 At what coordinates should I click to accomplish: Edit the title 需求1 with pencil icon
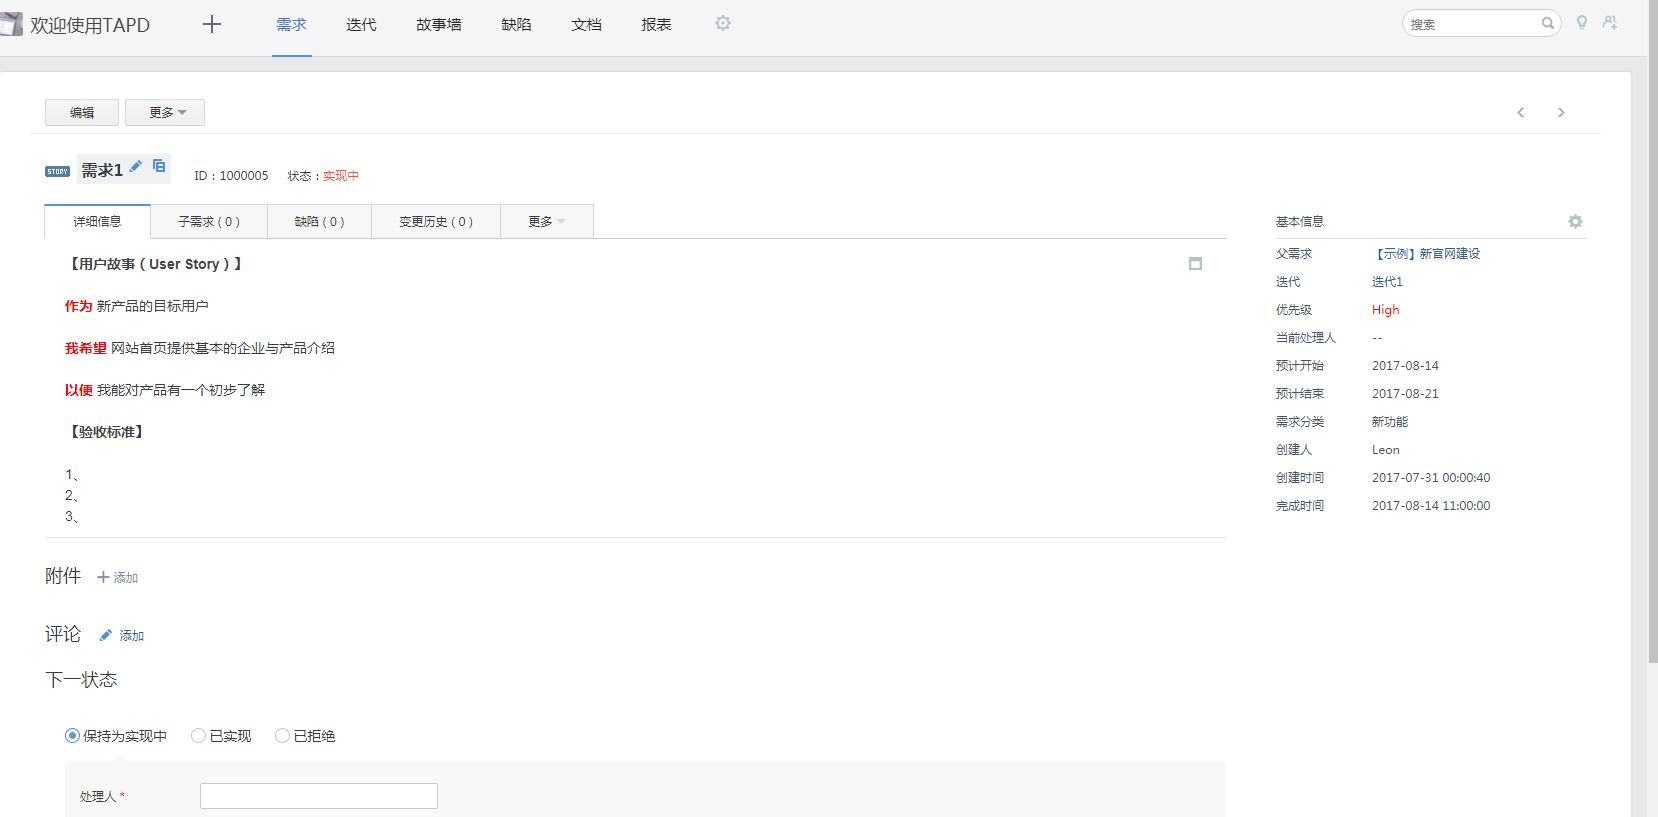point(136,166)
